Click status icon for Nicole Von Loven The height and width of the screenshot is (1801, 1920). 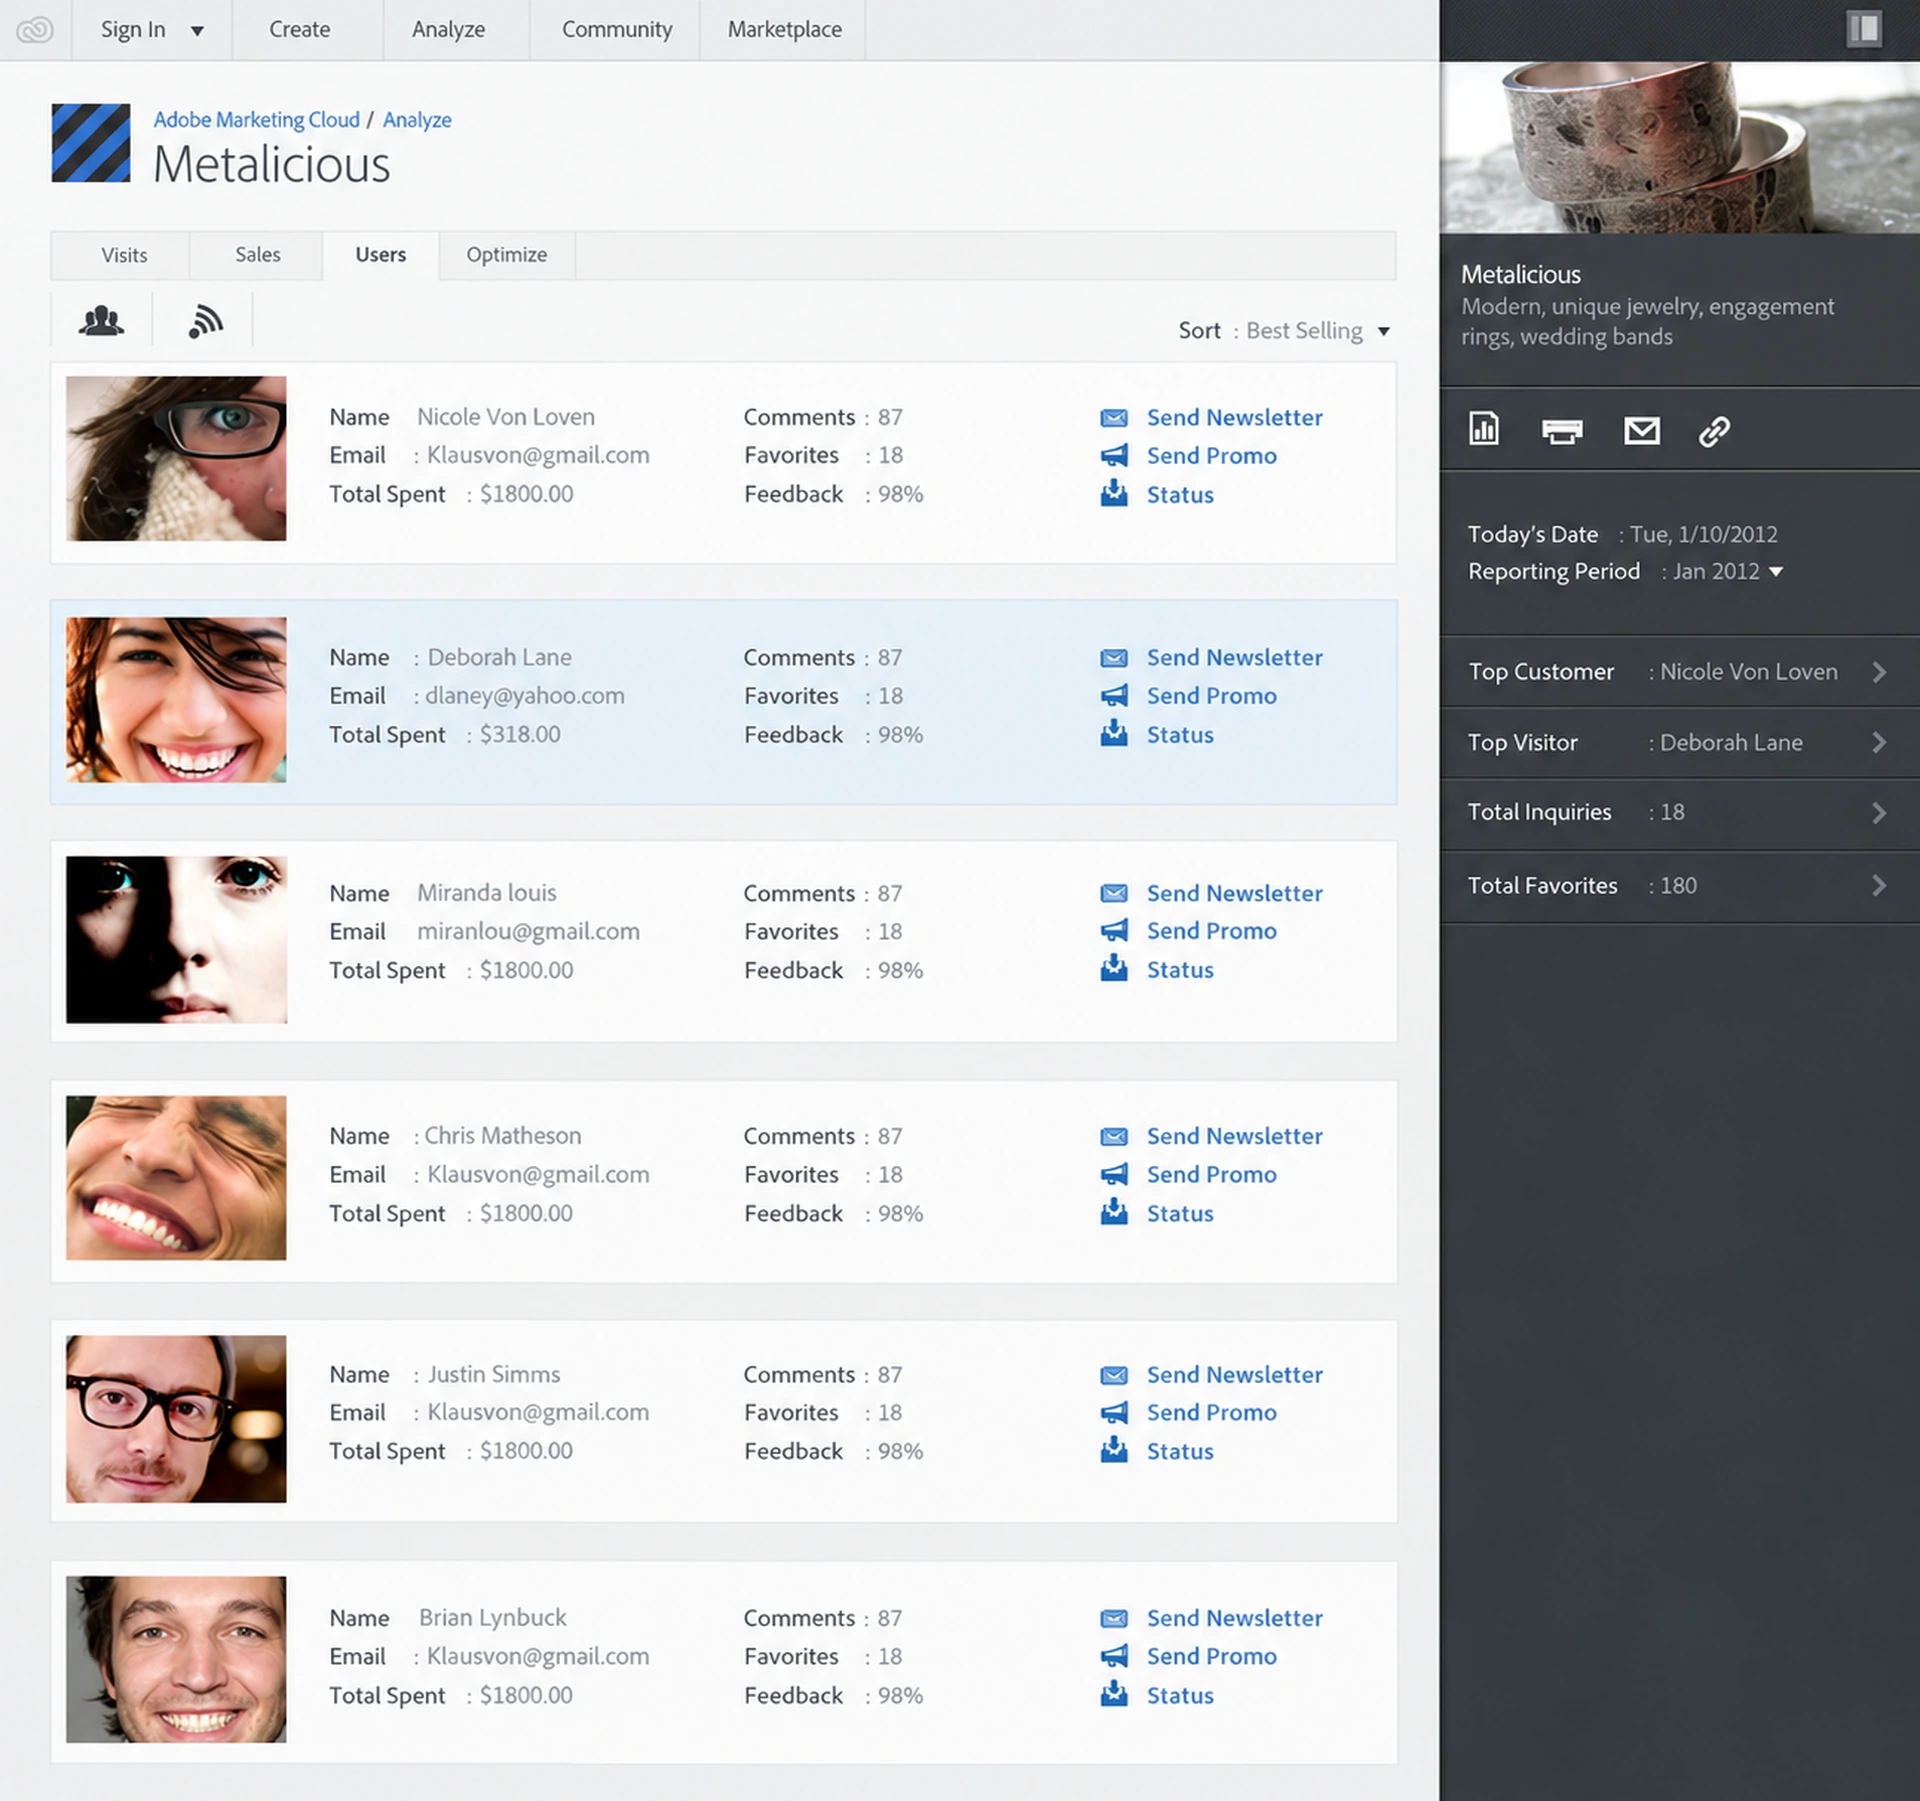[1113, 493]
